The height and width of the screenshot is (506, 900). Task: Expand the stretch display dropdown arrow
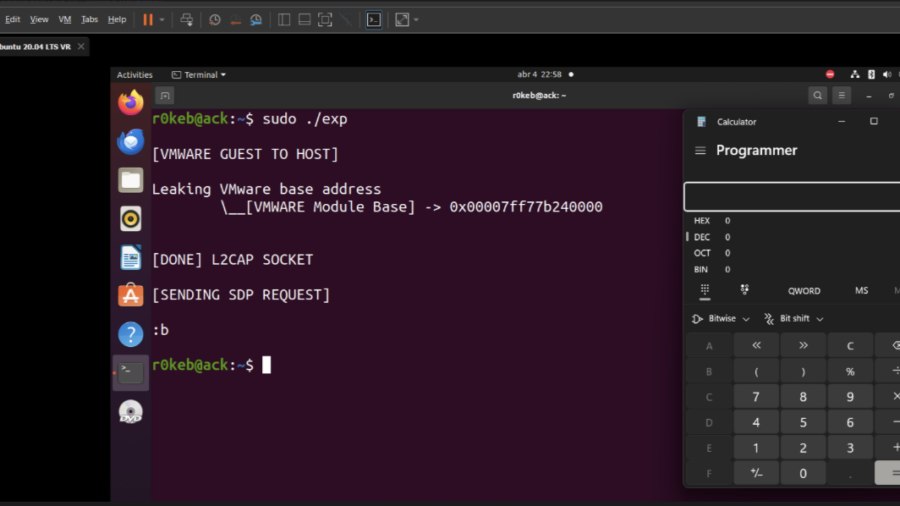[x=416, y=20]
